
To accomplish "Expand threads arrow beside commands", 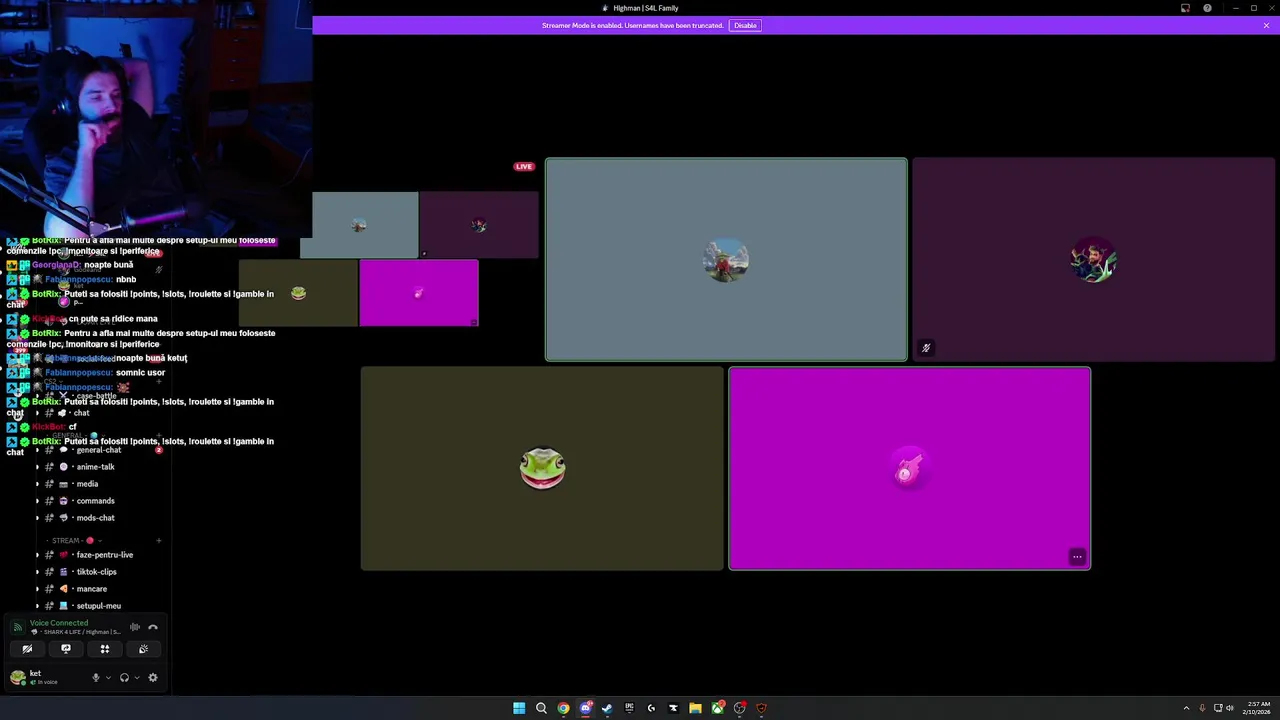I will pos(38,501).
